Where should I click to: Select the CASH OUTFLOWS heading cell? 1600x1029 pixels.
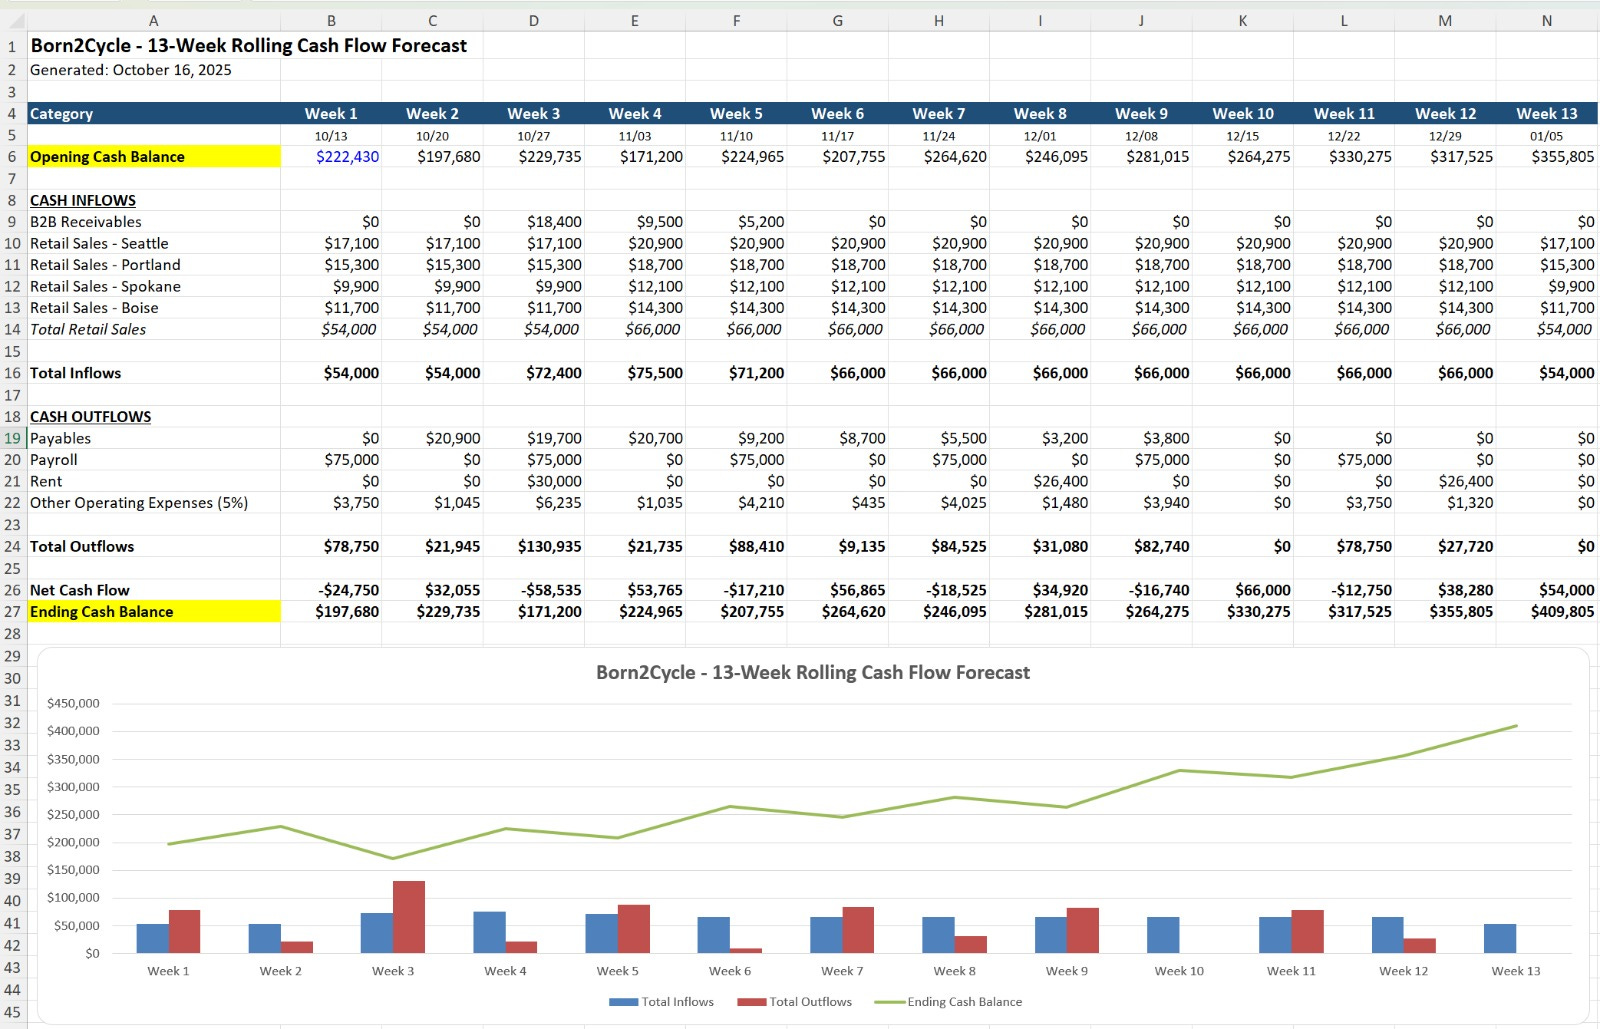point(91,416)
